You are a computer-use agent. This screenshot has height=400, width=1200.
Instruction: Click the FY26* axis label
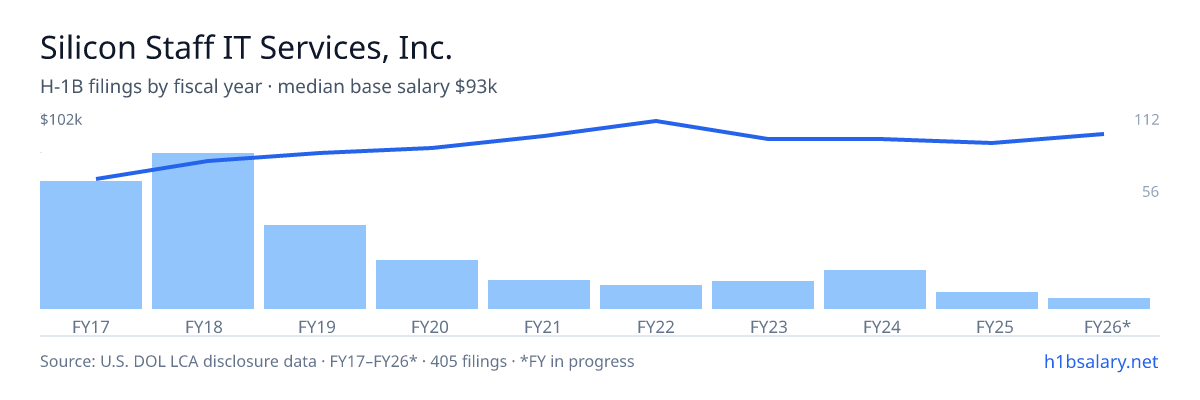click(1107, 326)
